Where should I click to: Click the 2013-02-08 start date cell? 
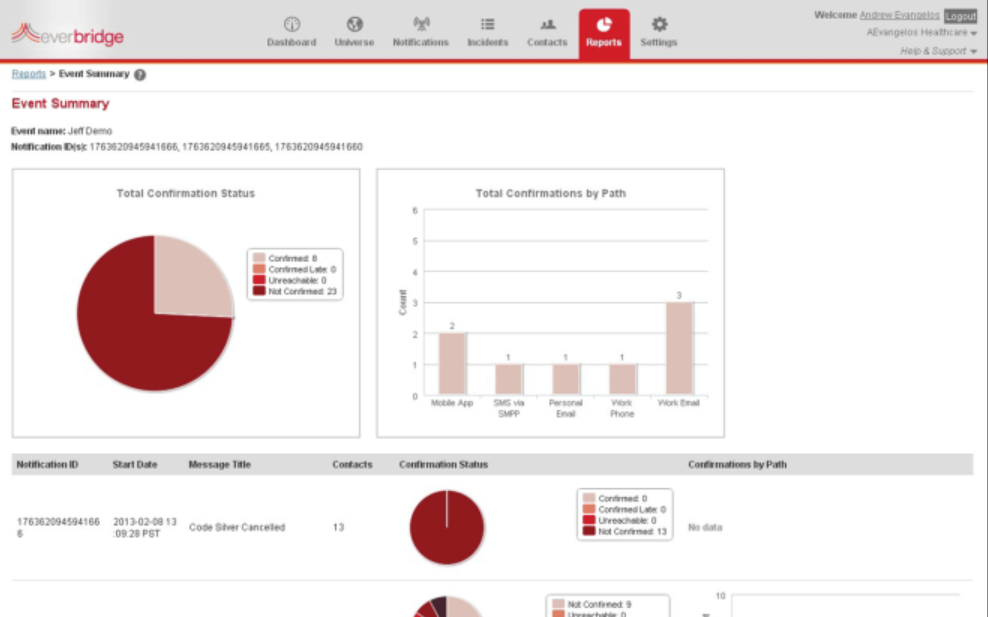click(x=145, y=528)
